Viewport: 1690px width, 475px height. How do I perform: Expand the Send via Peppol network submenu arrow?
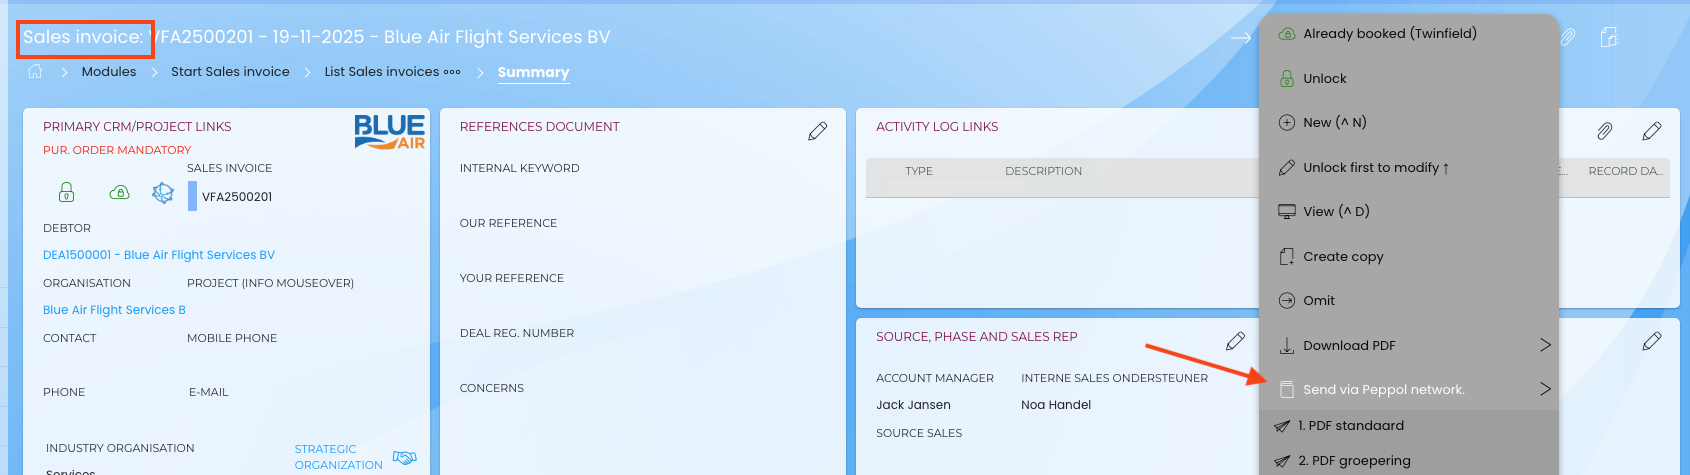[1545, 389]
